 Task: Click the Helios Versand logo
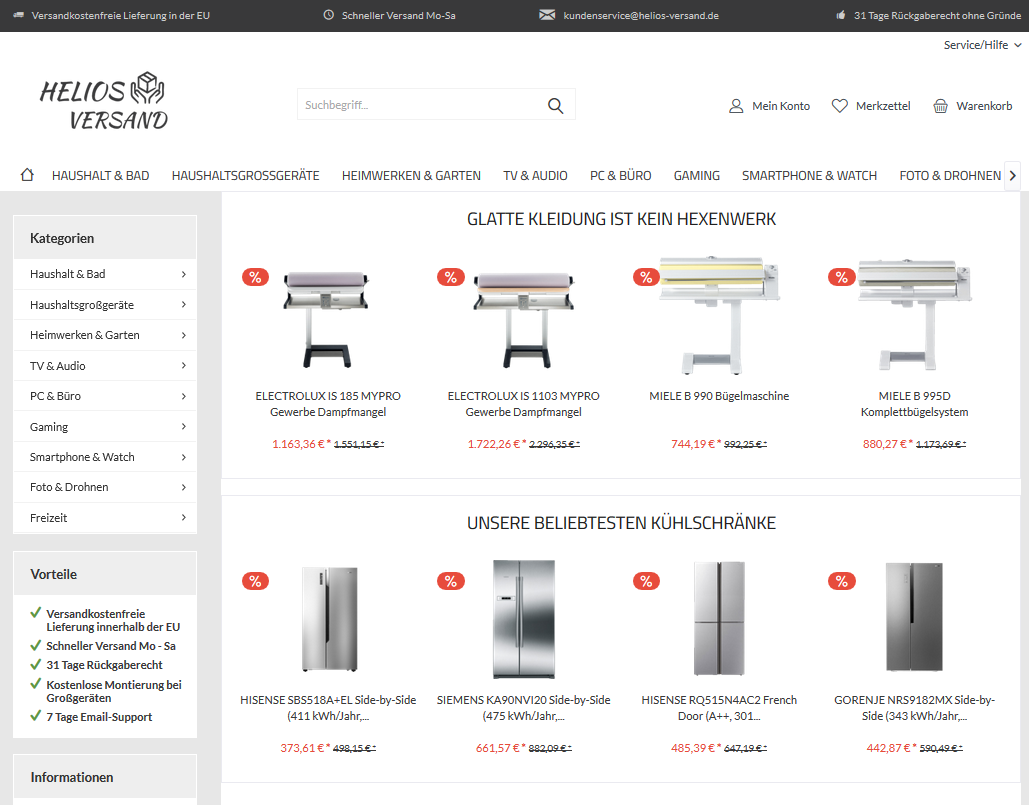point(104,101)
